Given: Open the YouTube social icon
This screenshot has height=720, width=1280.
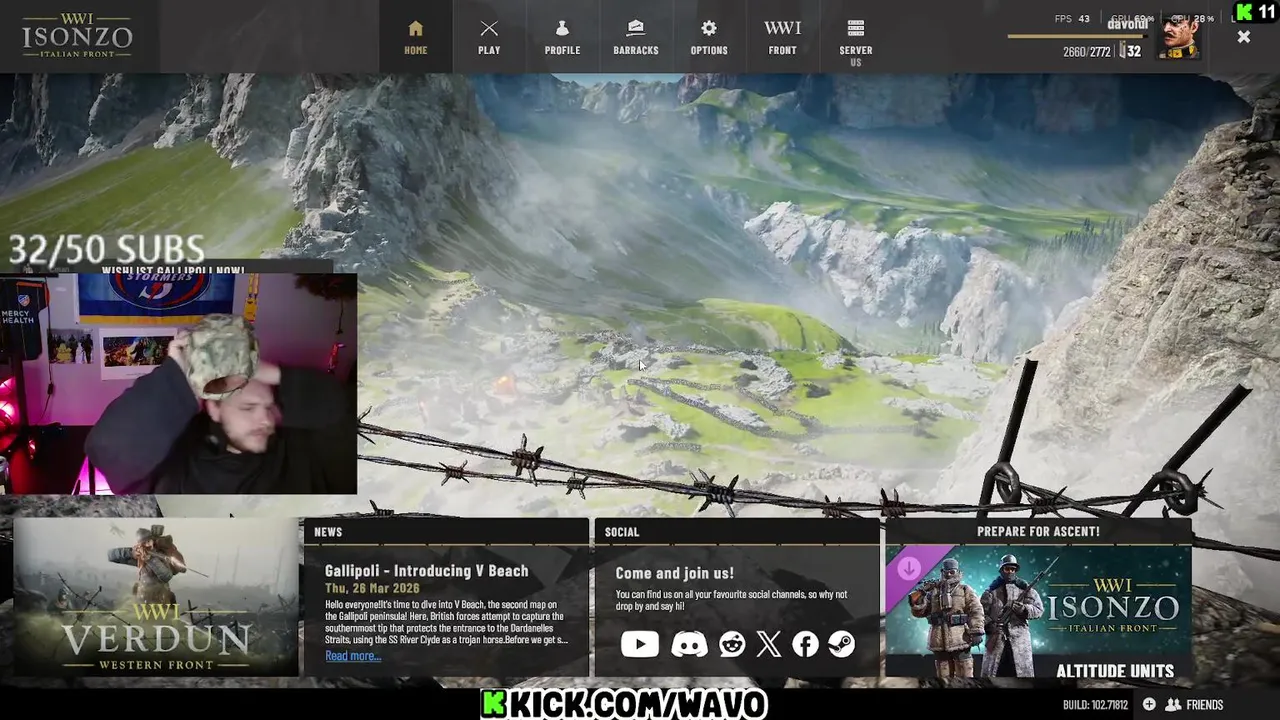Looking at the screenshot, I should point(640,644).
